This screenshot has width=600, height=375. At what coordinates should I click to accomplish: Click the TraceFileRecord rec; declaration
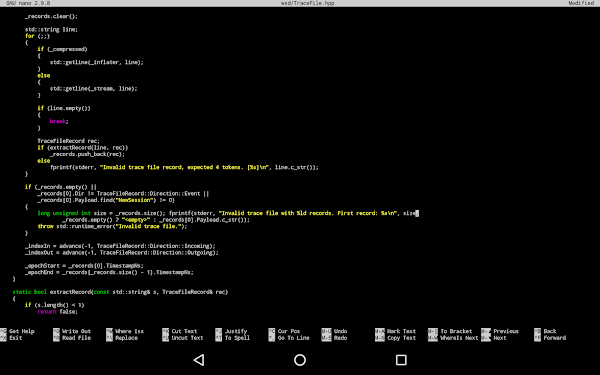68,141
